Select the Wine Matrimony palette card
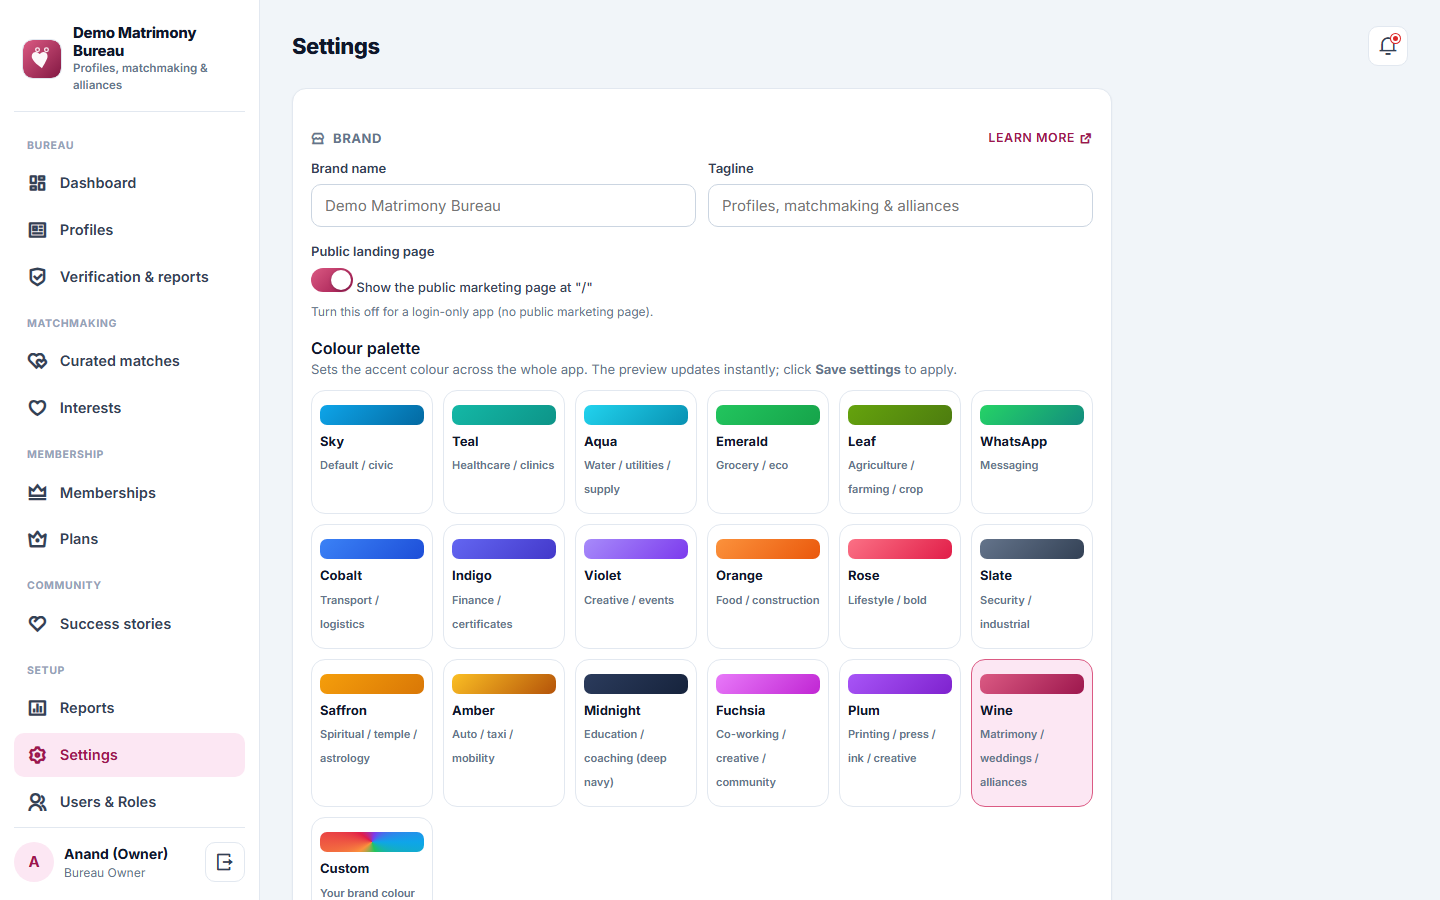Viewport: 1440px width, 900px height. (1032, 733)
